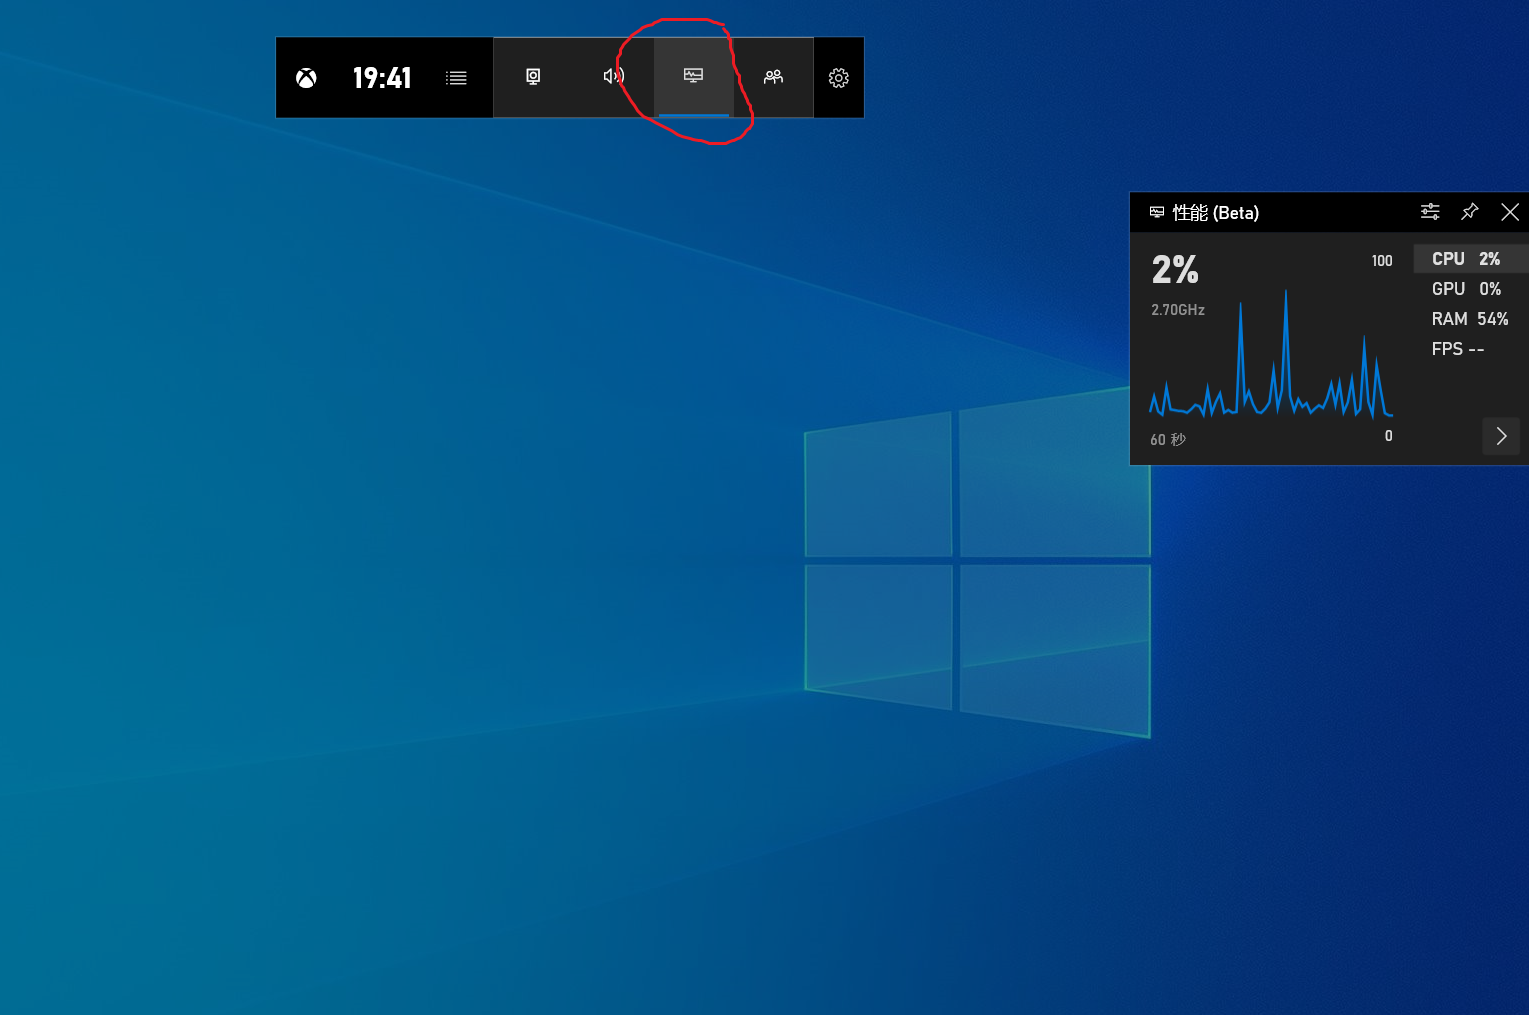This screenshot has height=1015, width=1529.
Task: Click the monitor icon beside 性能 (Beta)
Action: [1157, 212]
